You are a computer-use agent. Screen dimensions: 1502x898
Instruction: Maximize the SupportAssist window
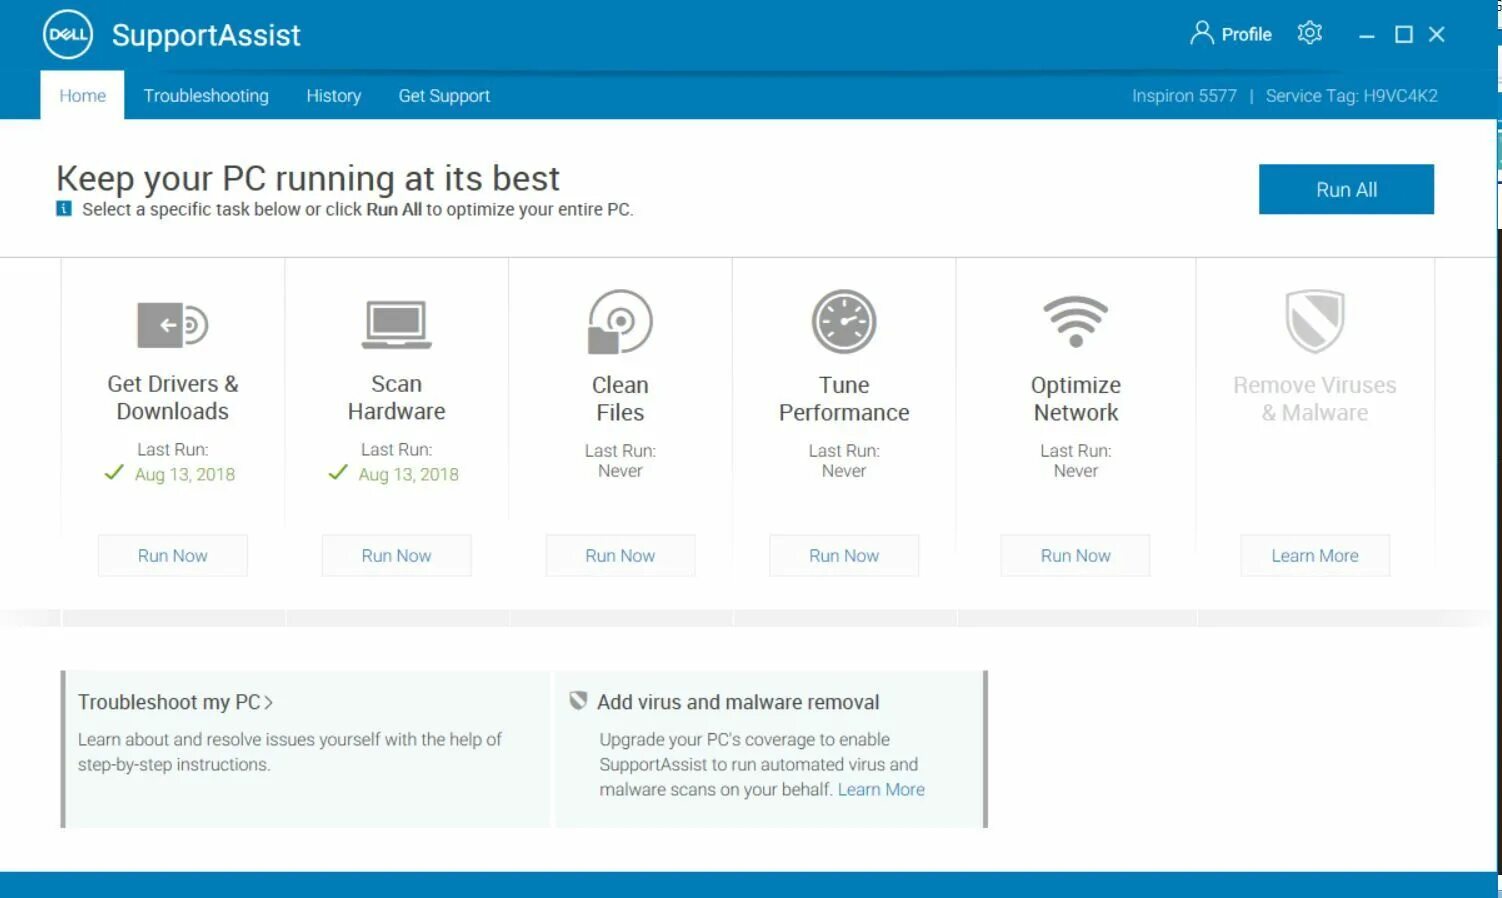1404,35
